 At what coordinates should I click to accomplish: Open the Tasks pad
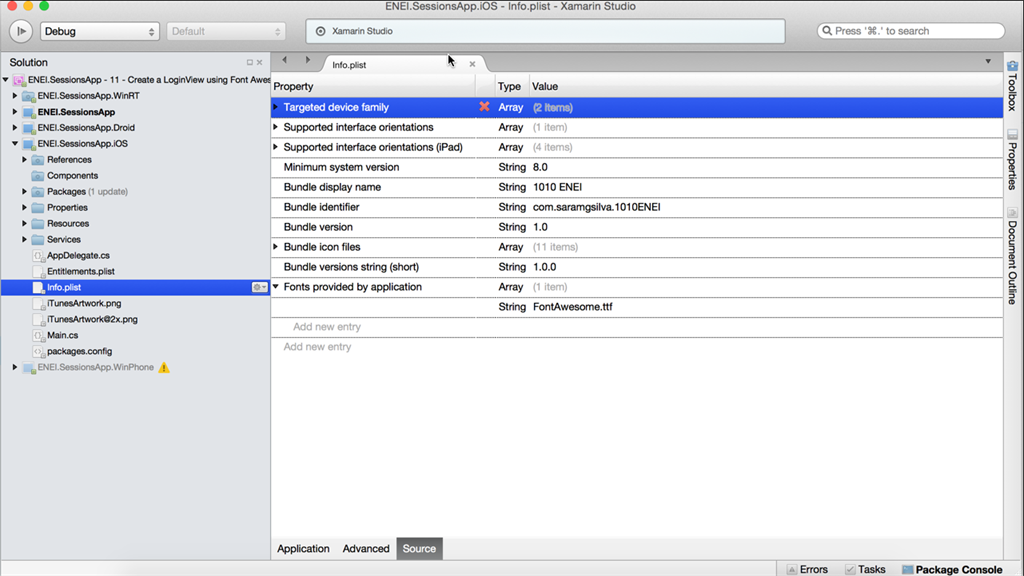click(865, 569)
